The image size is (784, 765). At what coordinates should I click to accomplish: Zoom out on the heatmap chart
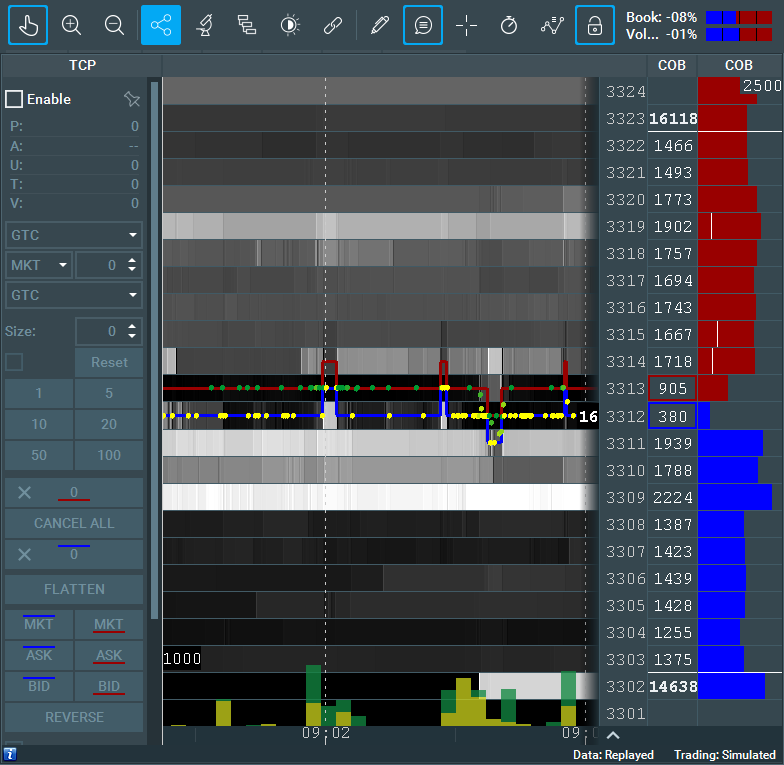pos(114,25)
